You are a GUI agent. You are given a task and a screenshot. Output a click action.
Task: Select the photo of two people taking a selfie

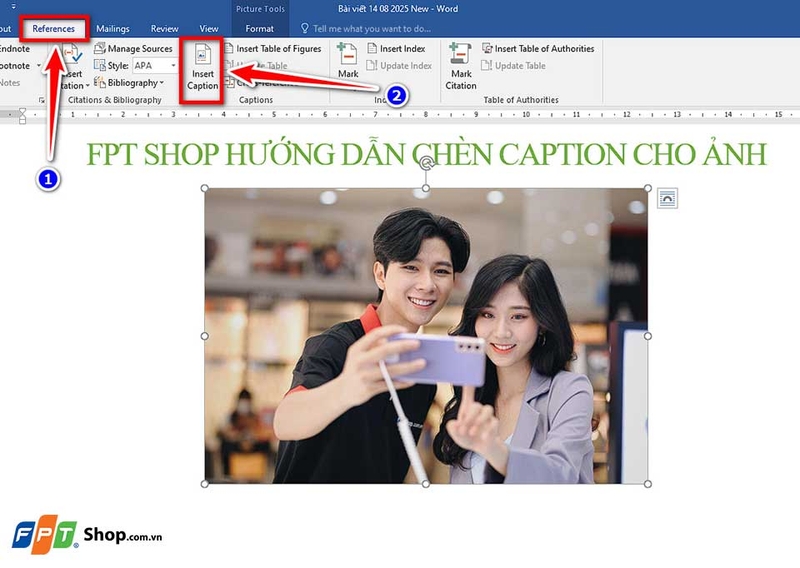(426, 336)
